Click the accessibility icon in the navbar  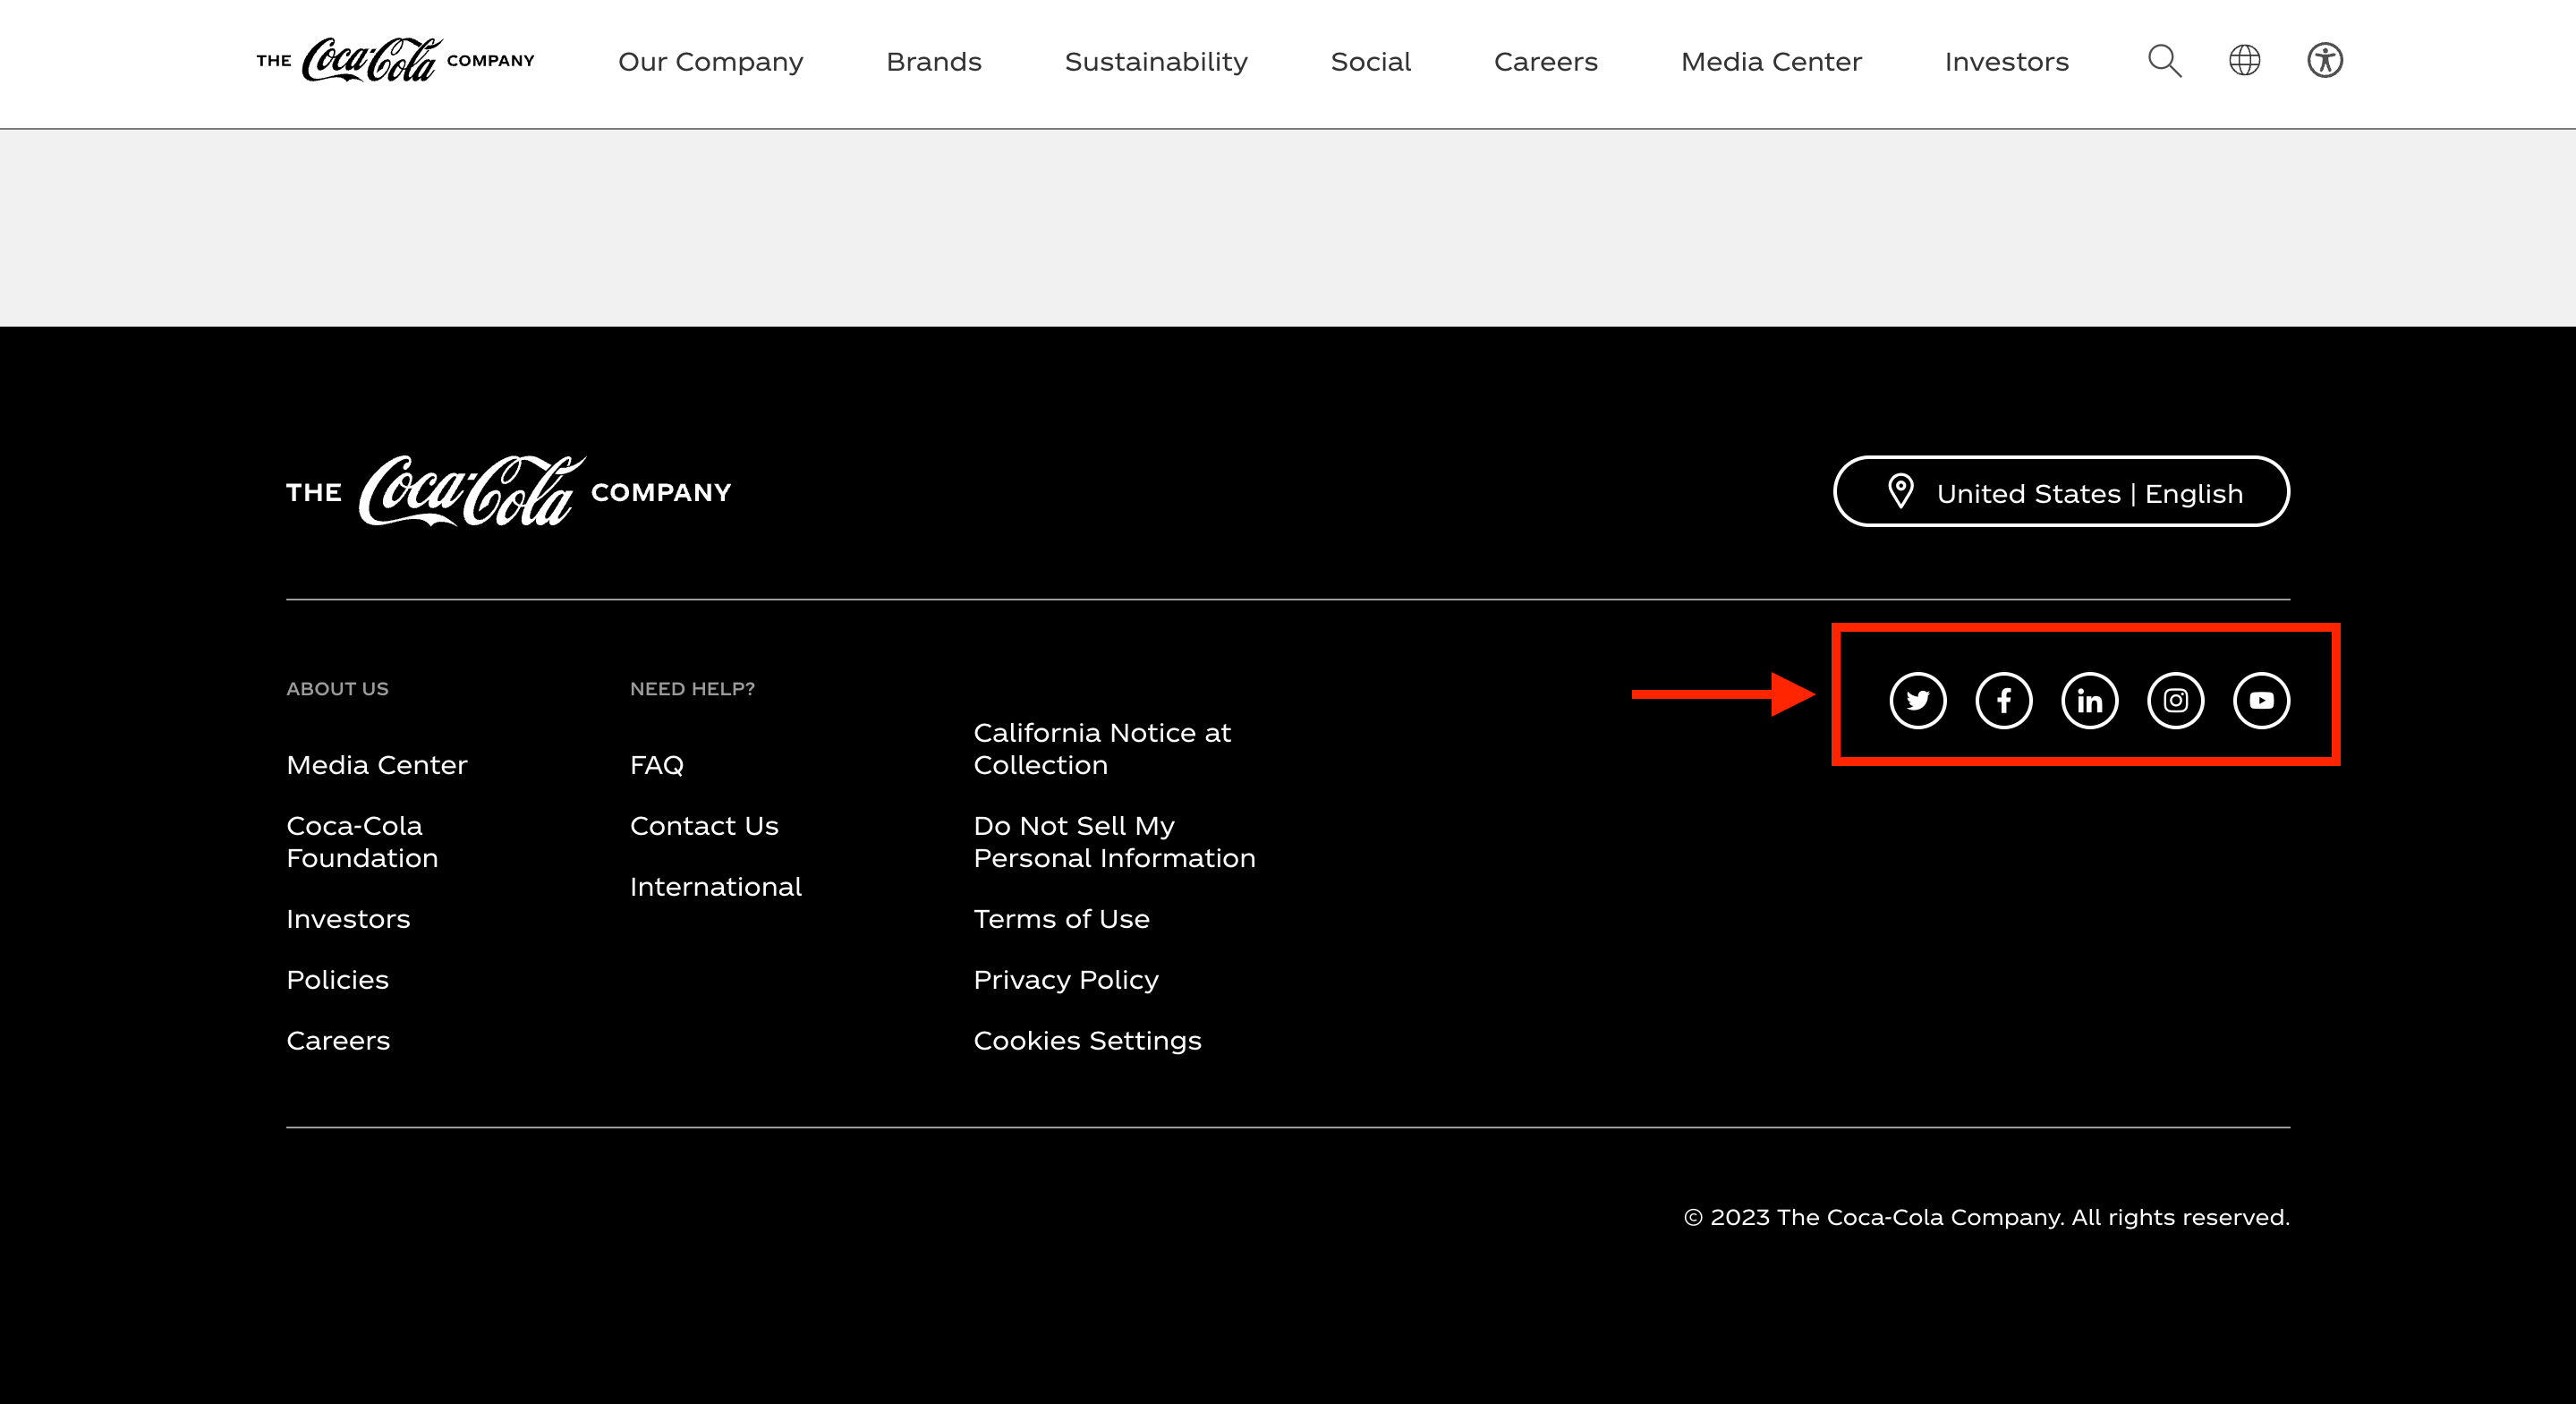tap(2325, 61)
